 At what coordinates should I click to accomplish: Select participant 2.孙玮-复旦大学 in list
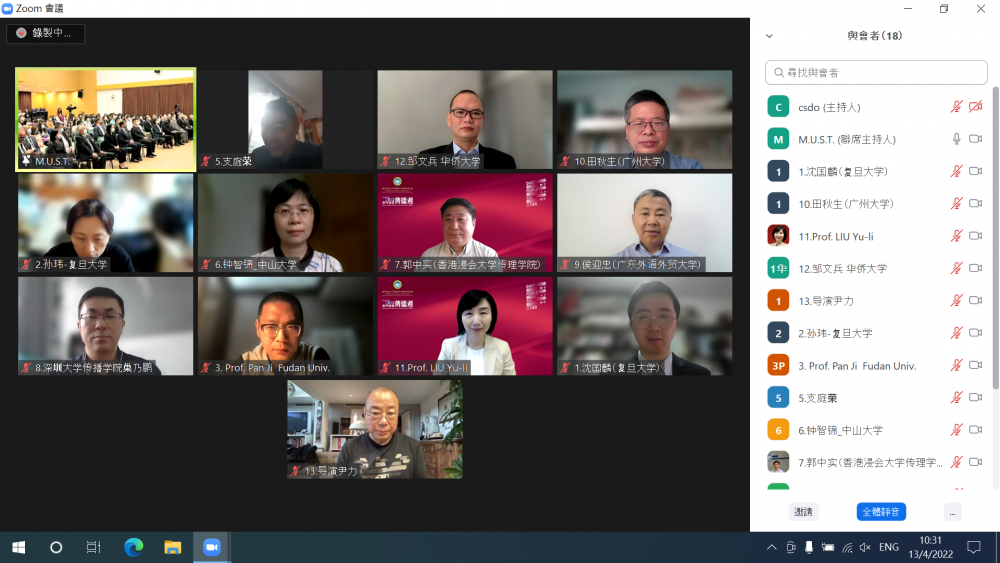pos(876,333)
